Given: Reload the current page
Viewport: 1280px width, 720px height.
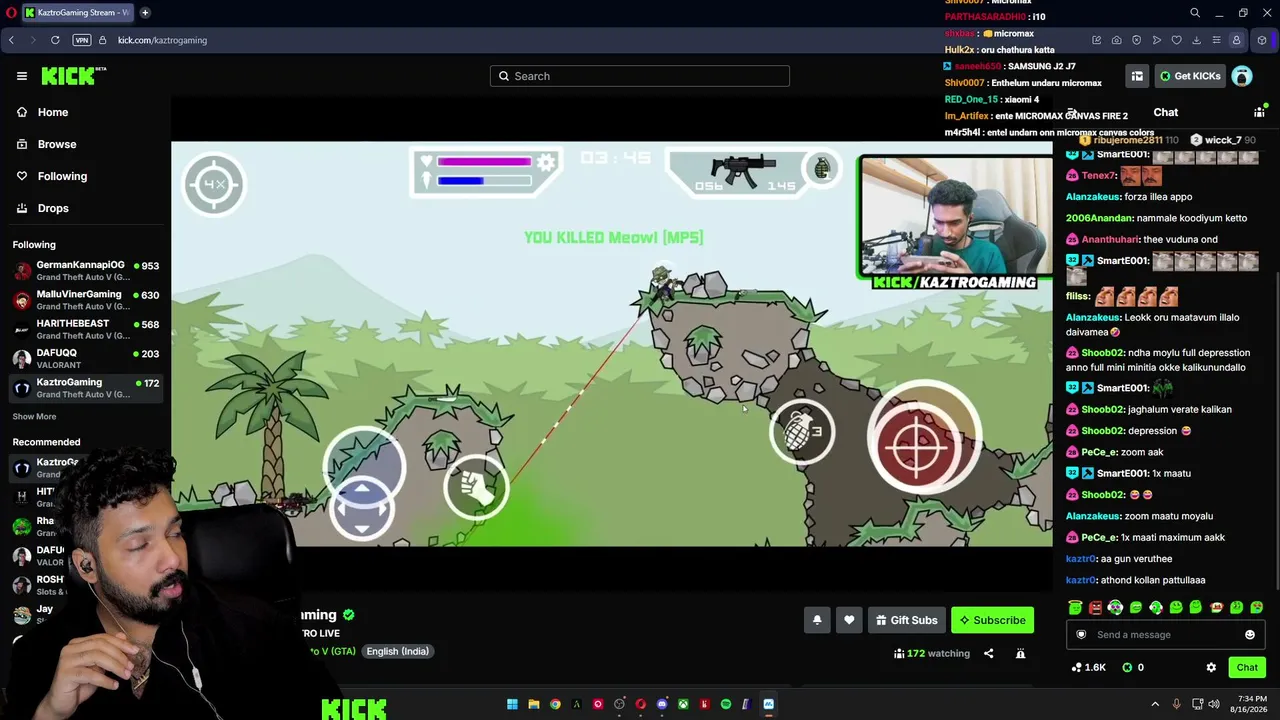Looking at the screenshot, I should tap(55, 40).
